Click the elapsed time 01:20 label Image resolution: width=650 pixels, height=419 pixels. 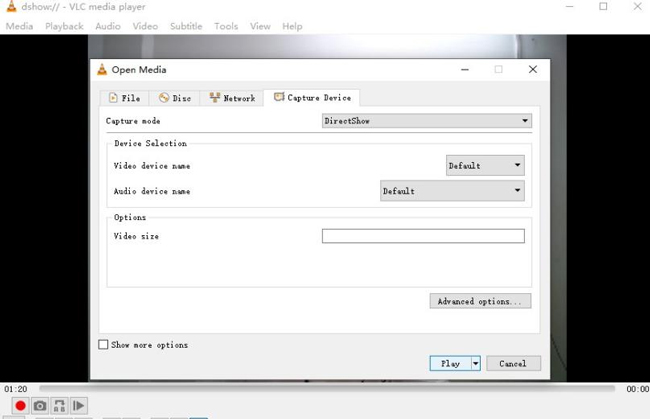(16, 389)
